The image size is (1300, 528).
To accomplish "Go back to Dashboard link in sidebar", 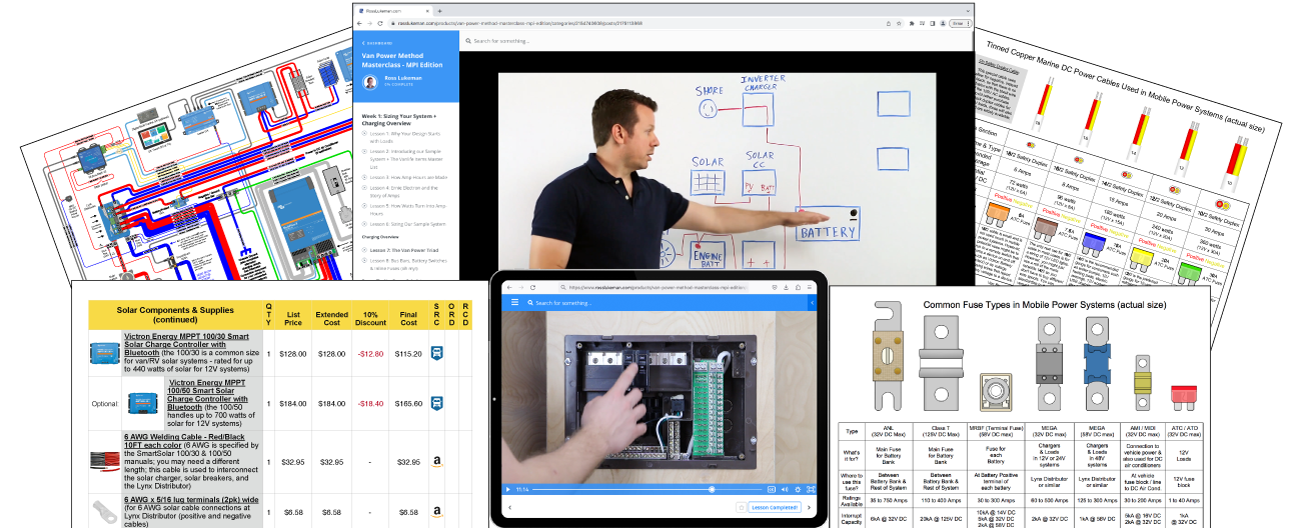I will [x=377, y=43].
